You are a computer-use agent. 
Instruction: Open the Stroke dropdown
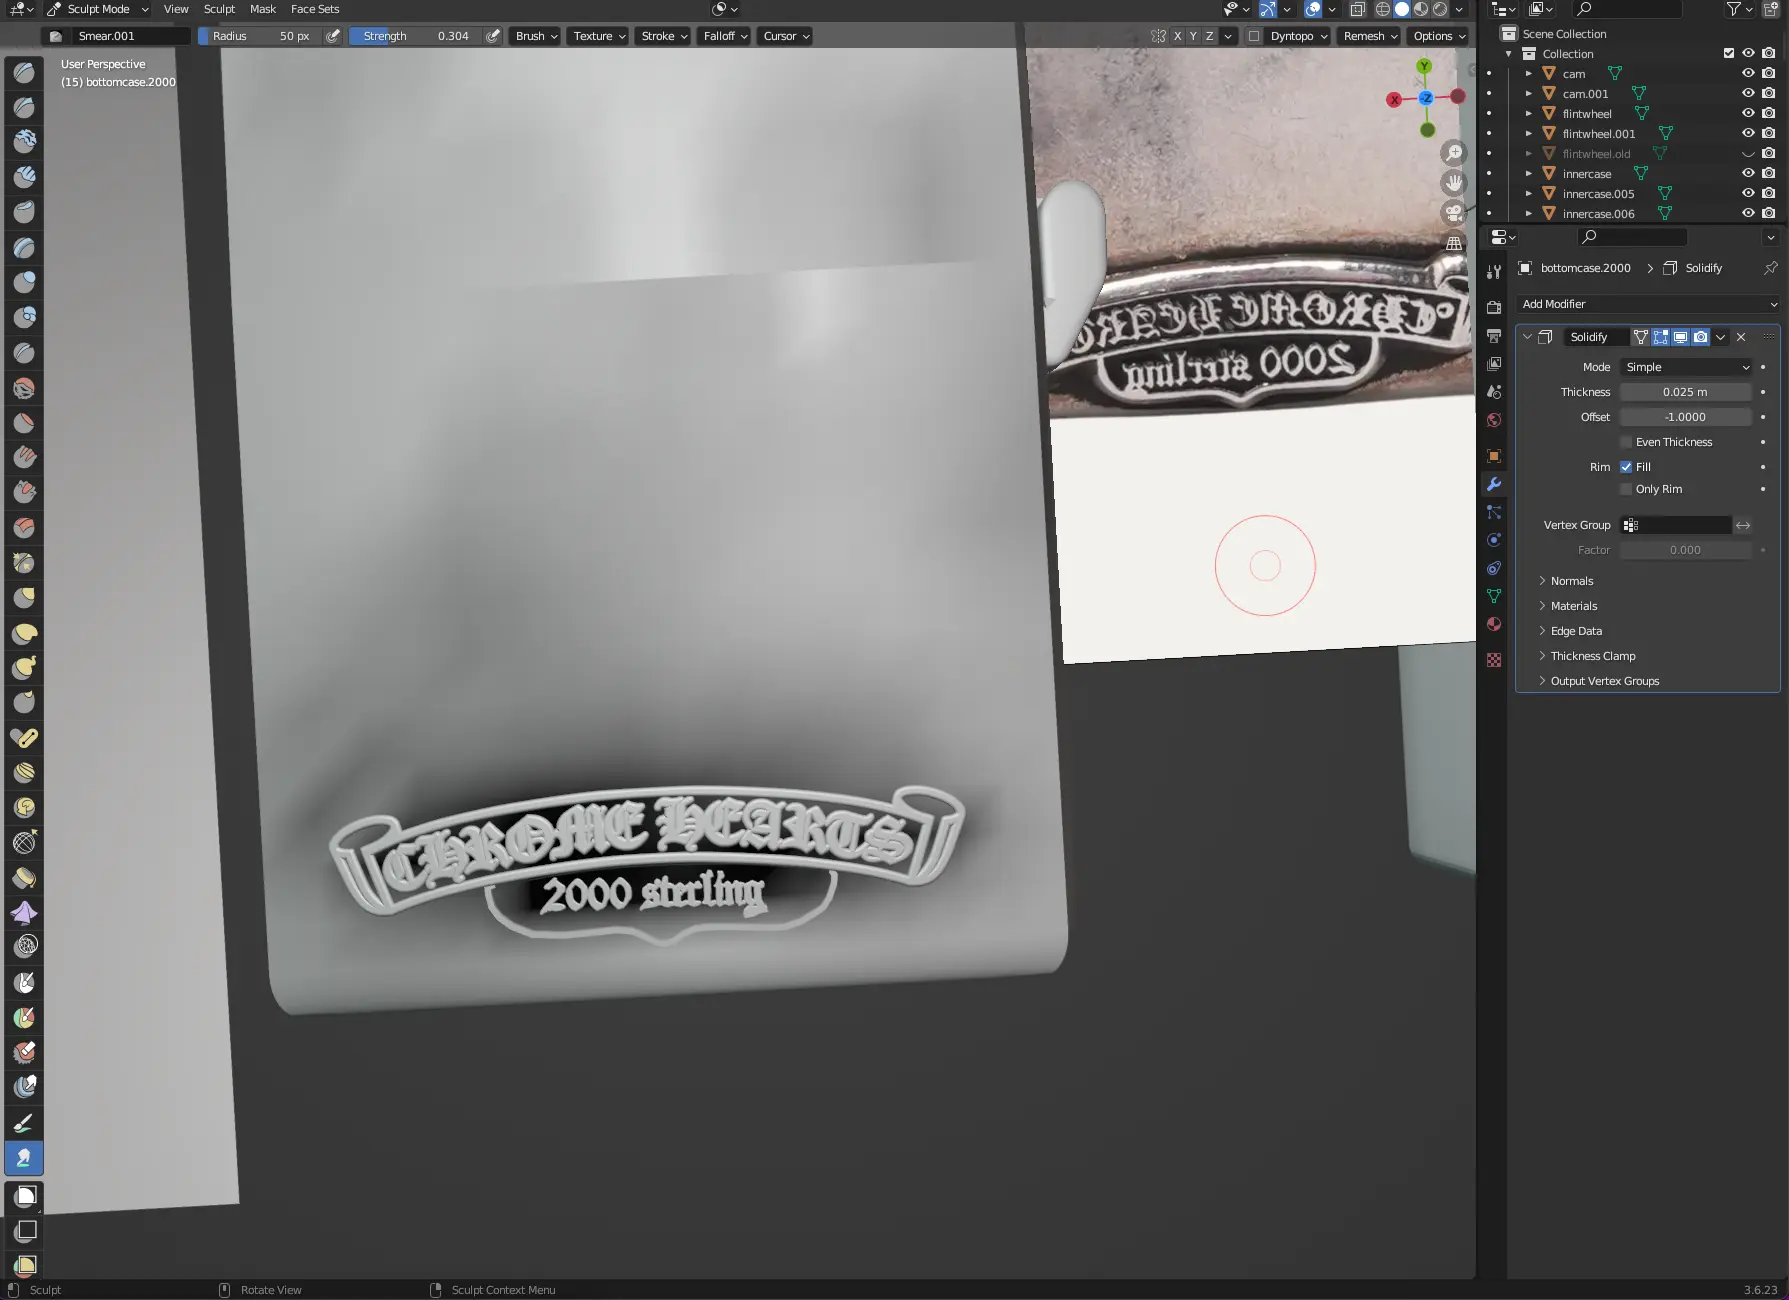pos(664,36)
